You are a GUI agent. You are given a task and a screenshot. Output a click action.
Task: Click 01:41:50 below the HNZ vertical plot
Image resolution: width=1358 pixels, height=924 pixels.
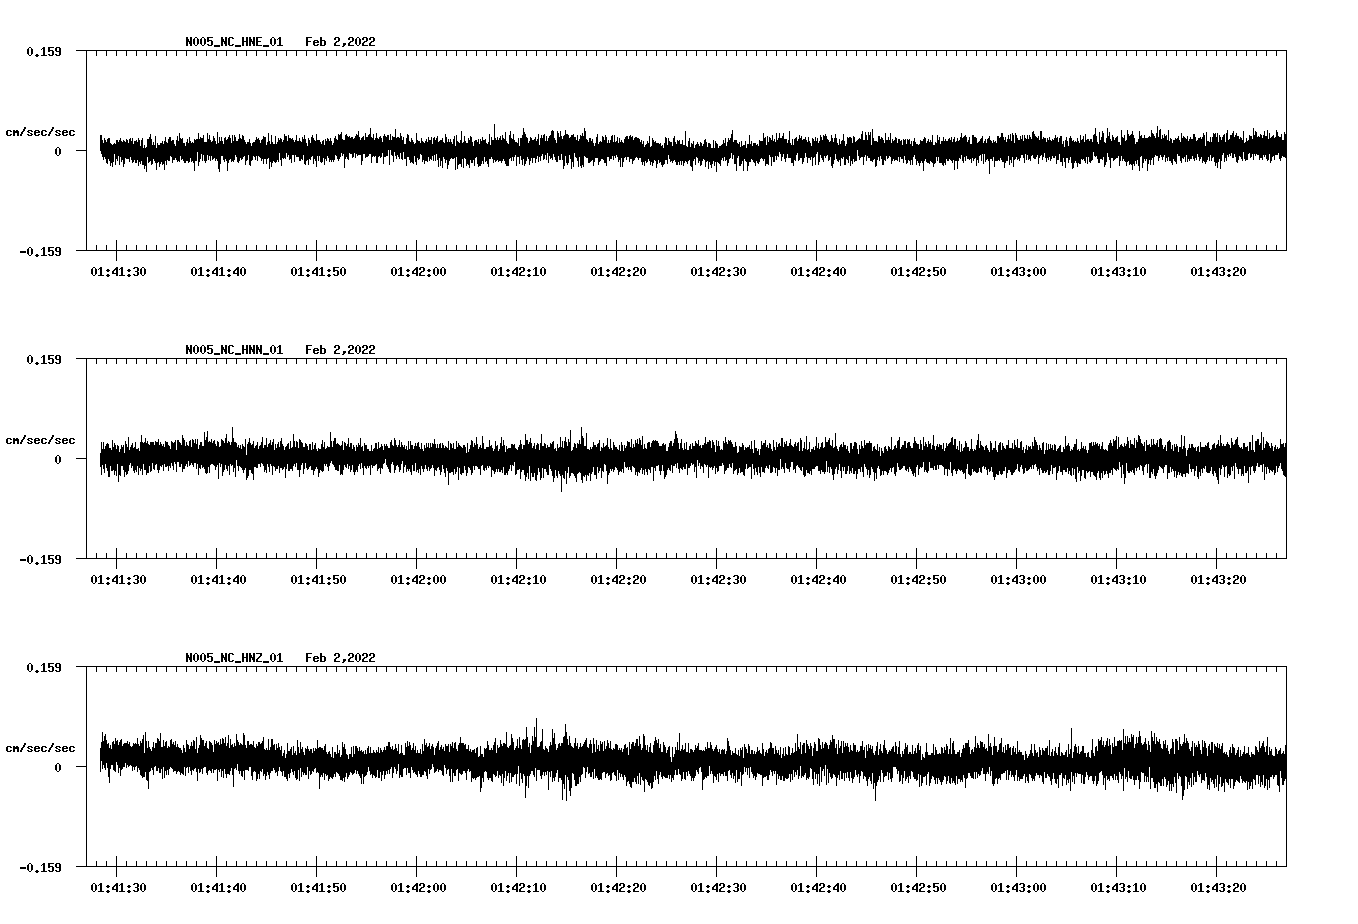318,888
